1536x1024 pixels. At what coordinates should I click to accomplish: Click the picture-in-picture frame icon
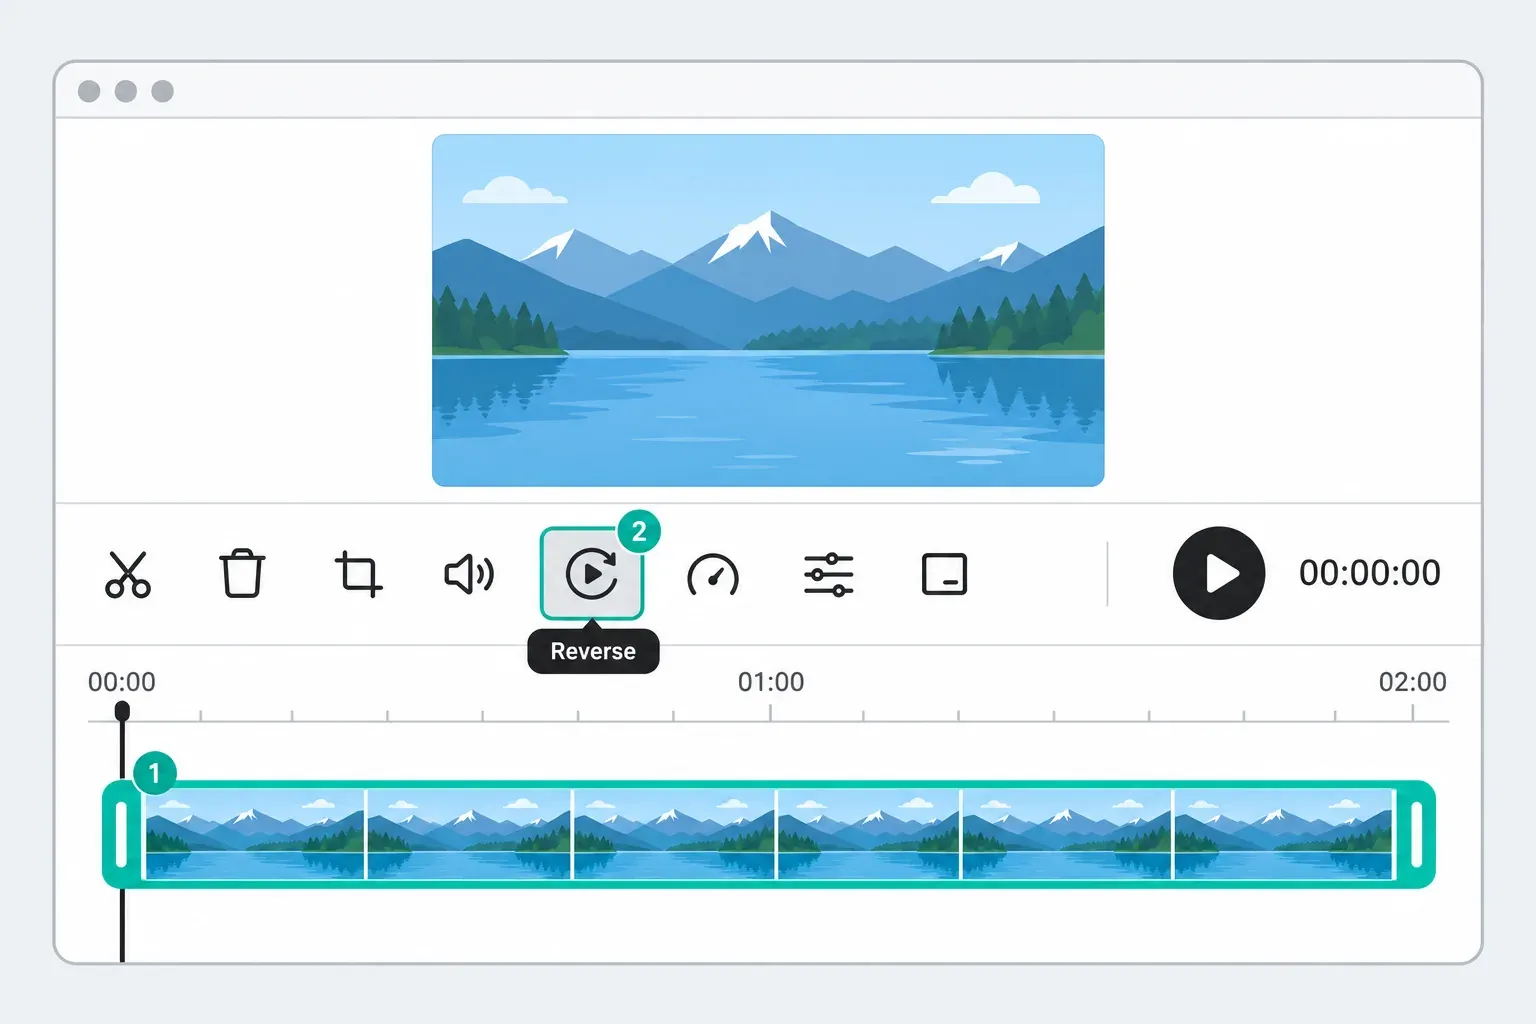[944, 574]
